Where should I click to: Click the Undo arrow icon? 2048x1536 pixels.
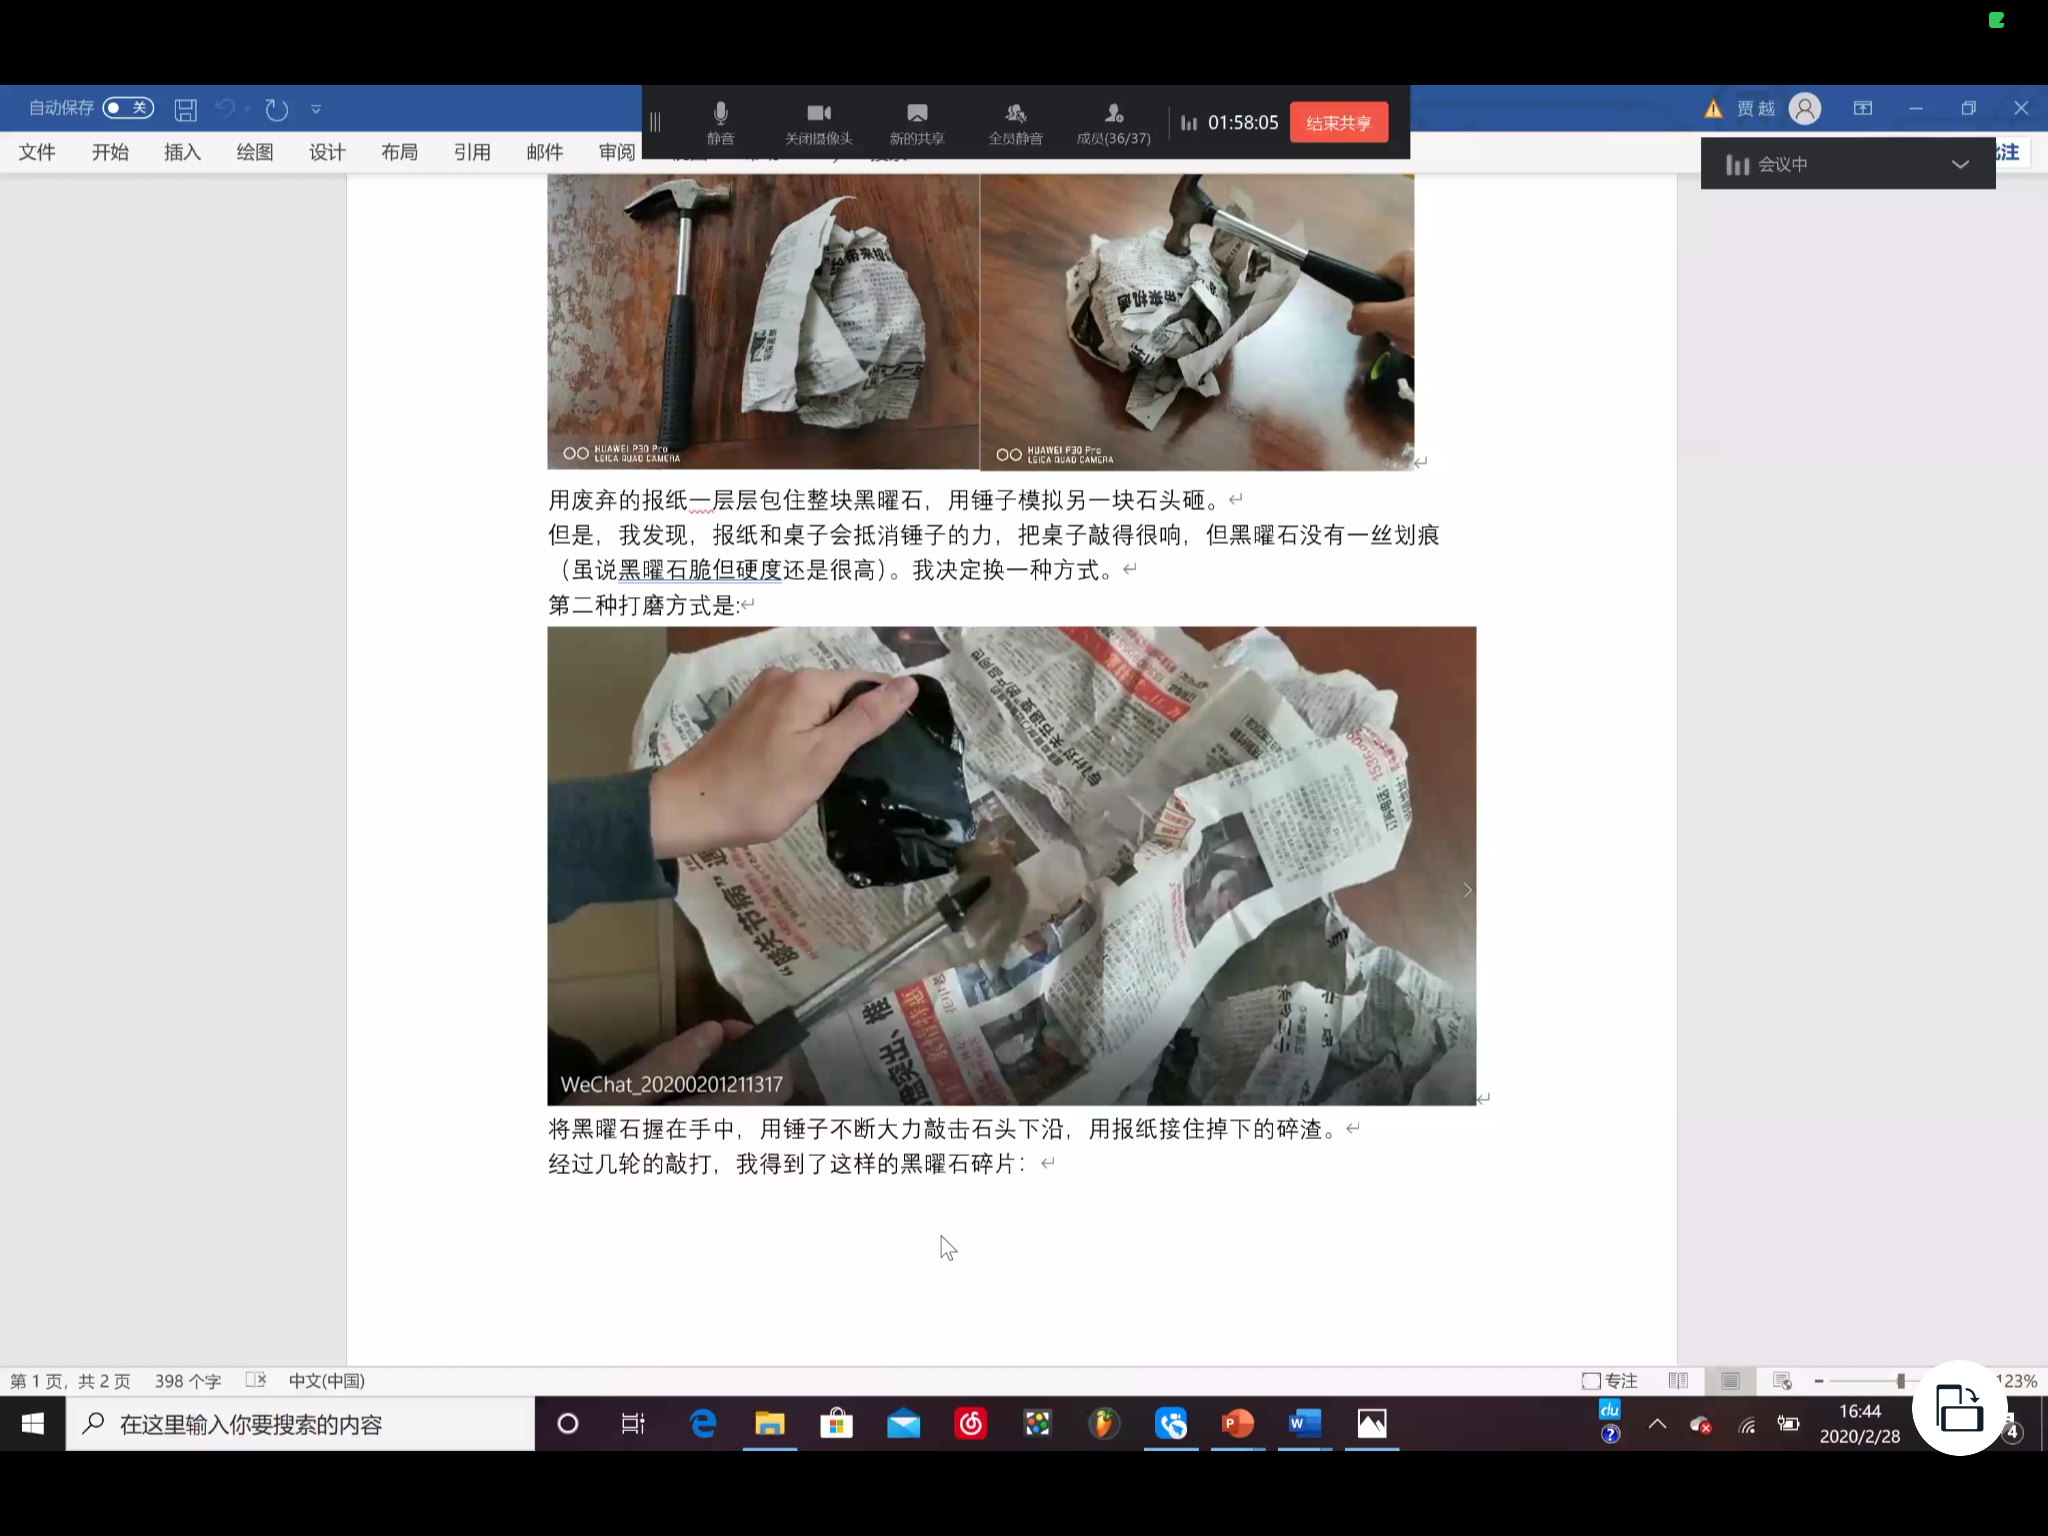pyautogui.click(x=226, y=109)
